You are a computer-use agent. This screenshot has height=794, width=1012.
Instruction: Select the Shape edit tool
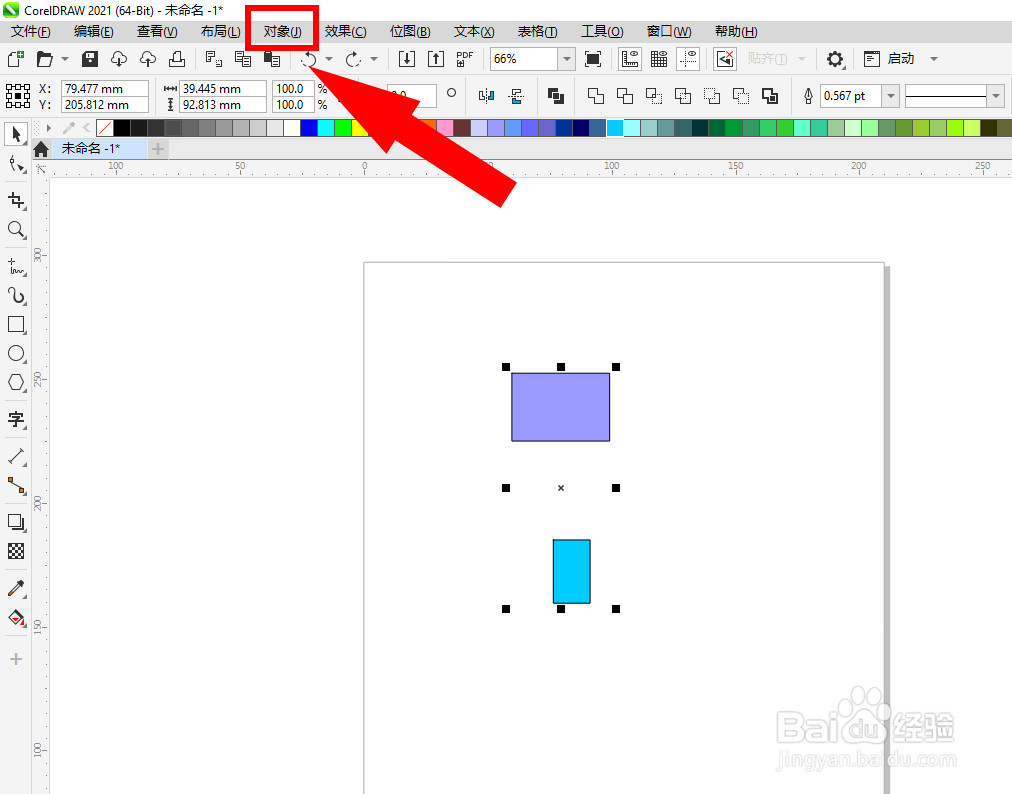tap(15, 165)
